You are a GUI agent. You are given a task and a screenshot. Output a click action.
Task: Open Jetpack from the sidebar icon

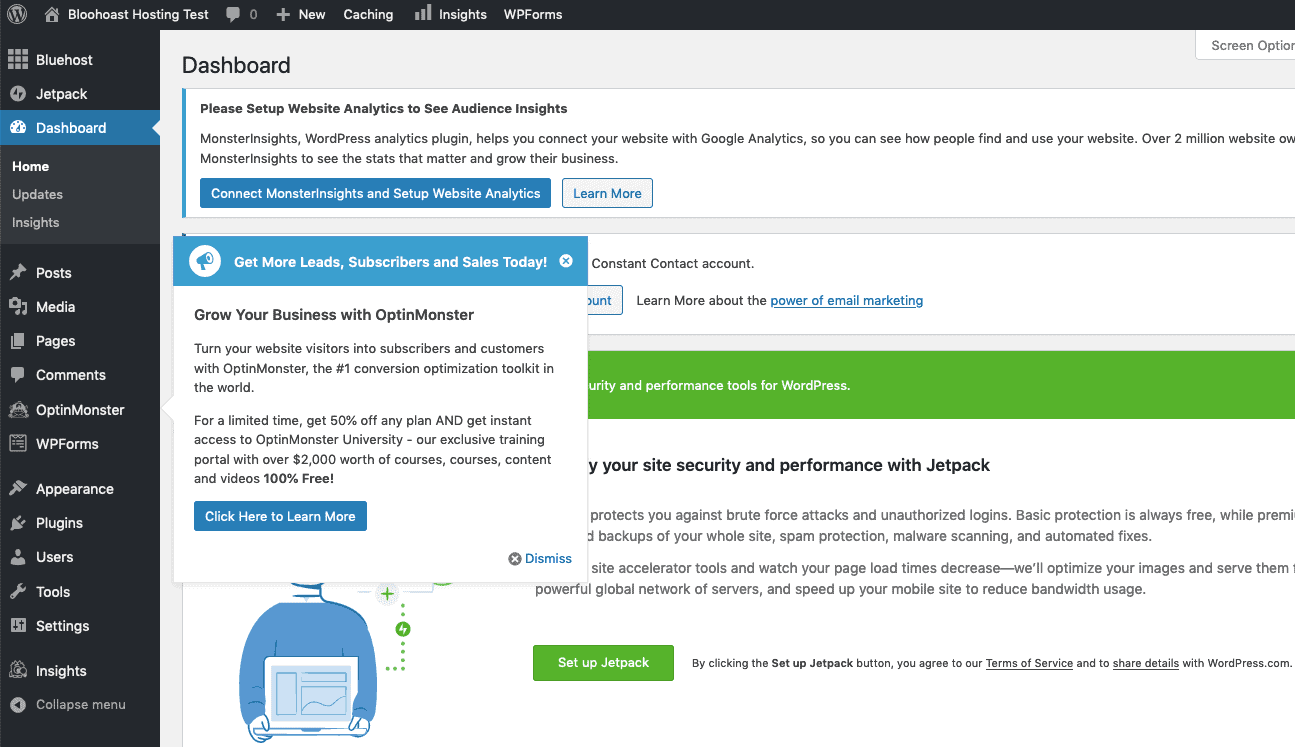(18, 94)
